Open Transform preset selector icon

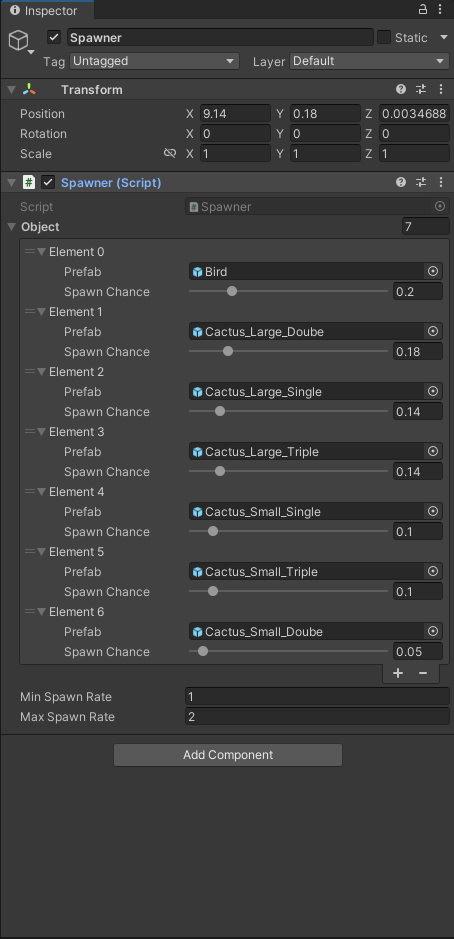[421, 89]
